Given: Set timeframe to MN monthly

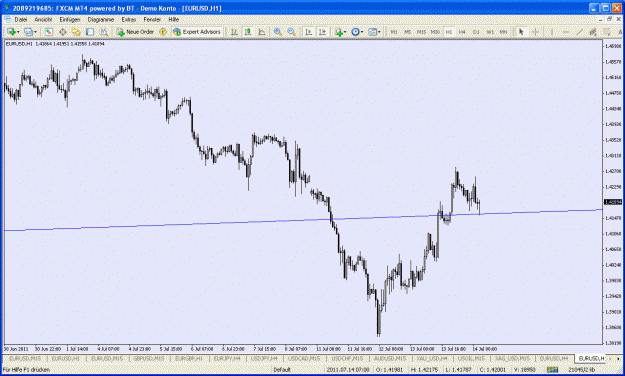Looking at the screenshot, I should click(x=503, y=32).
